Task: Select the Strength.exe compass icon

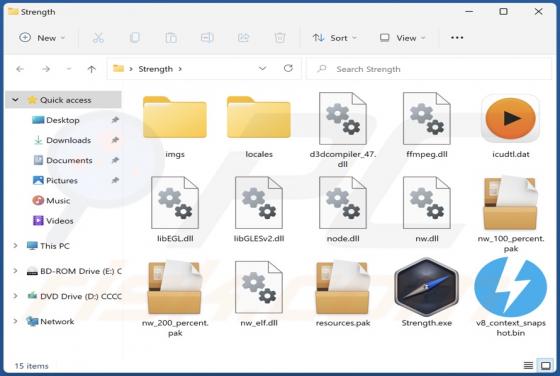Action: coord(426,287)
